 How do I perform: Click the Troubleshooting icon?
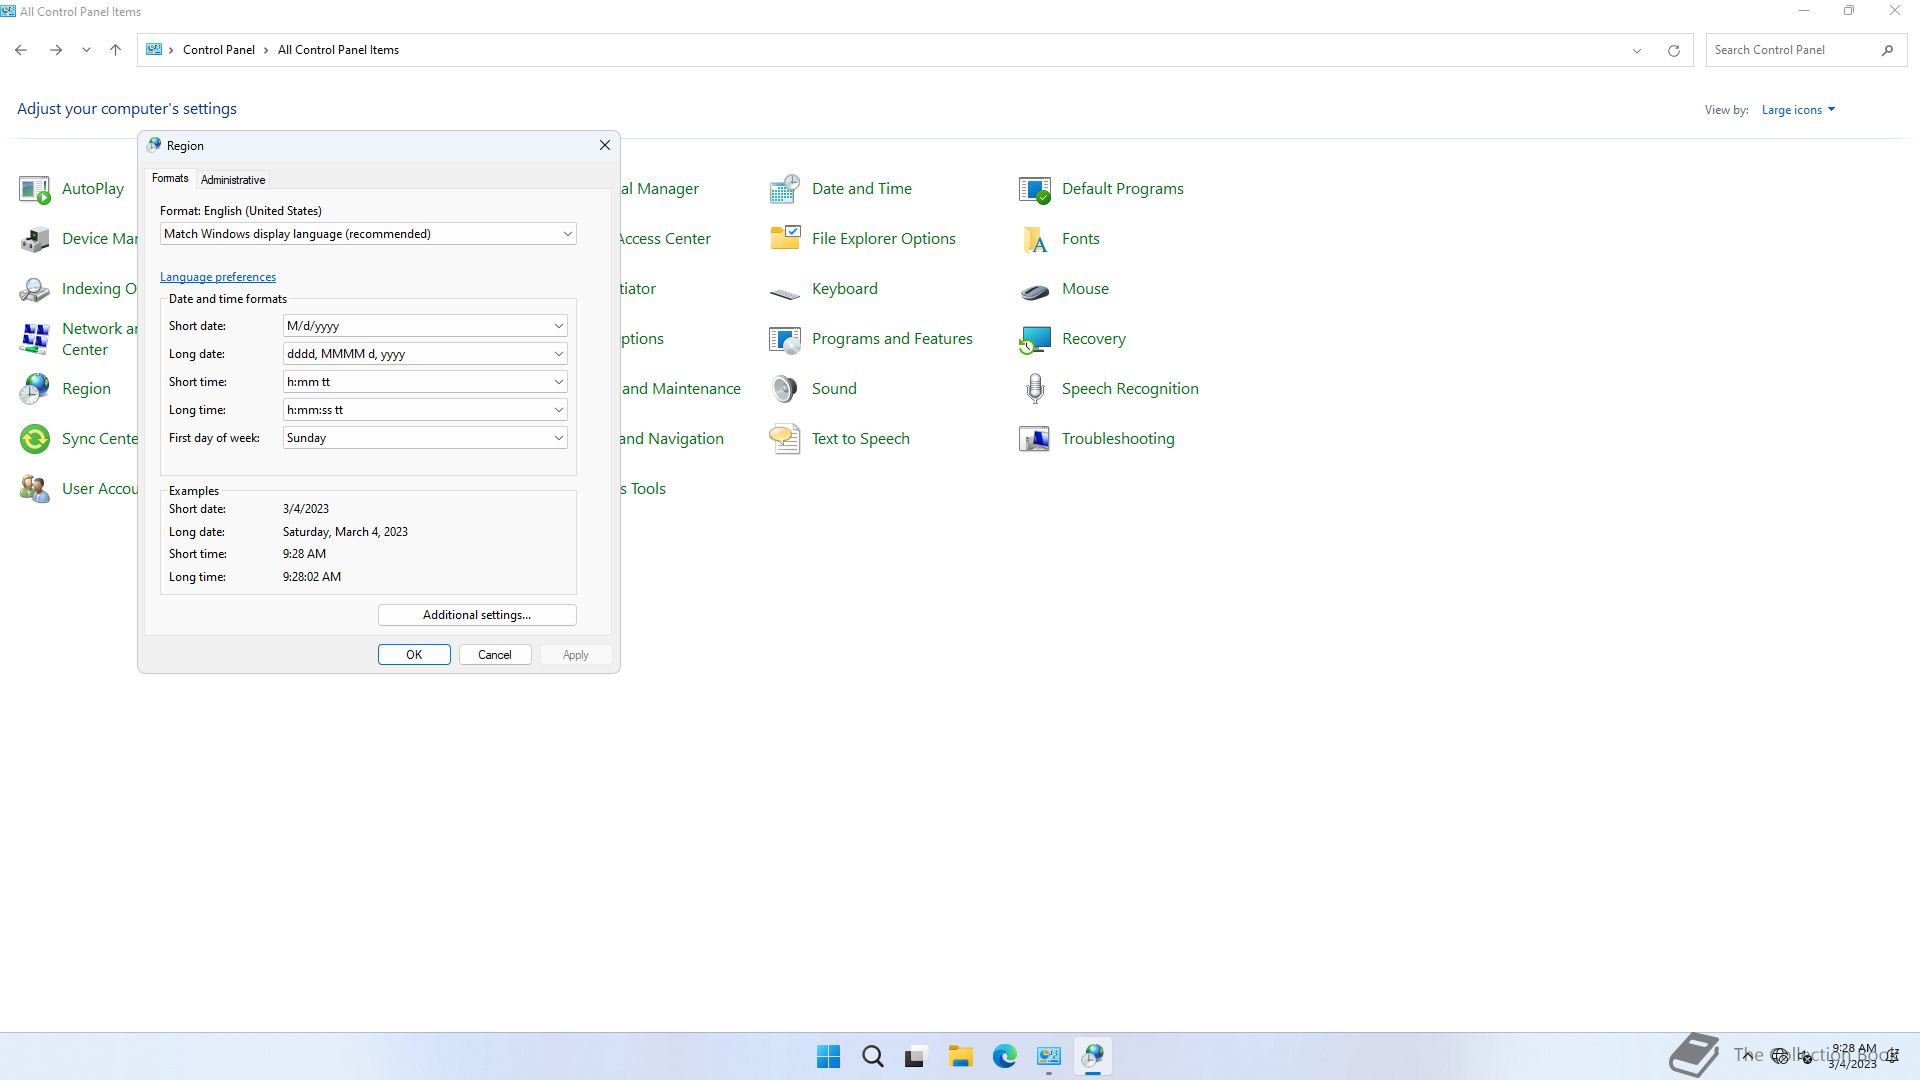[x=1035, y=439]
